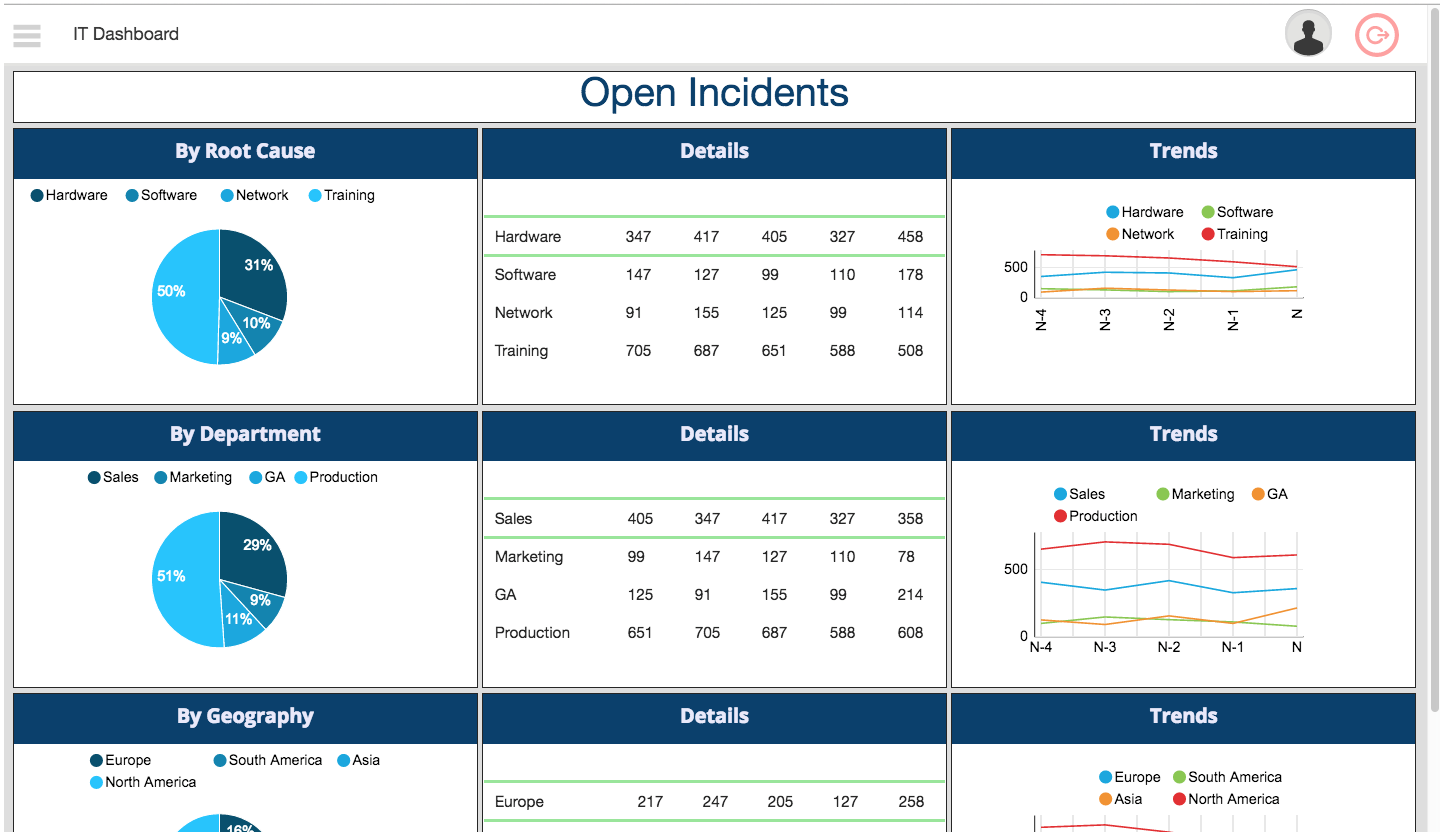Click the value 258 in Europe row
Image resolution: width=1443 pixels, height=836 pixels.
910,802
